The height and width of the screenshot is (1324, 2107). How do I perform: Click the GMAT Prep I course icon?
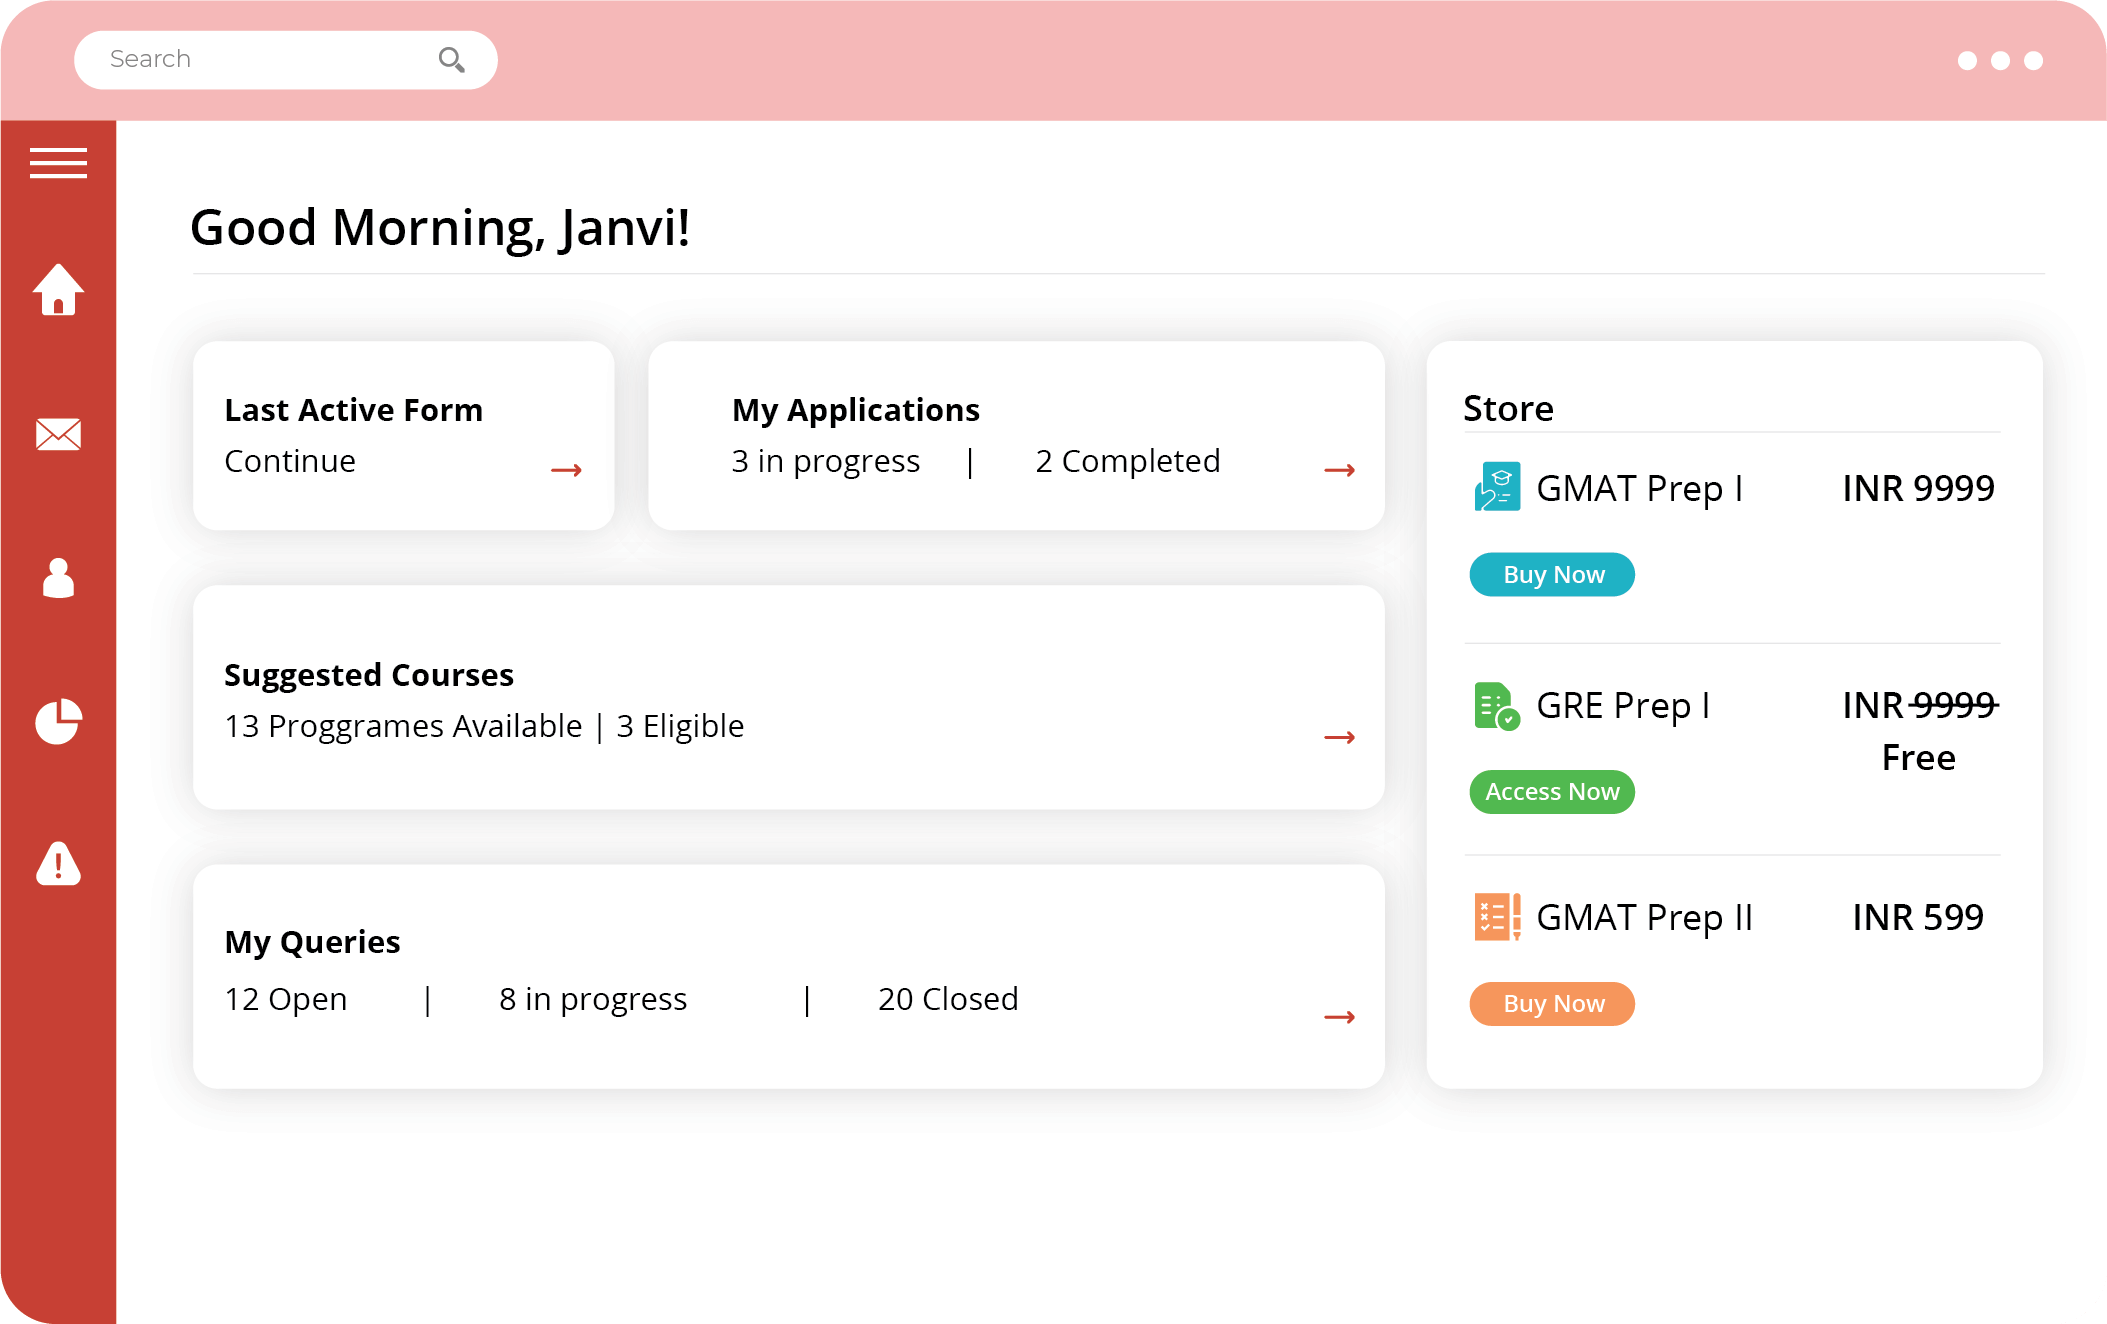(x=1497, y=487)
